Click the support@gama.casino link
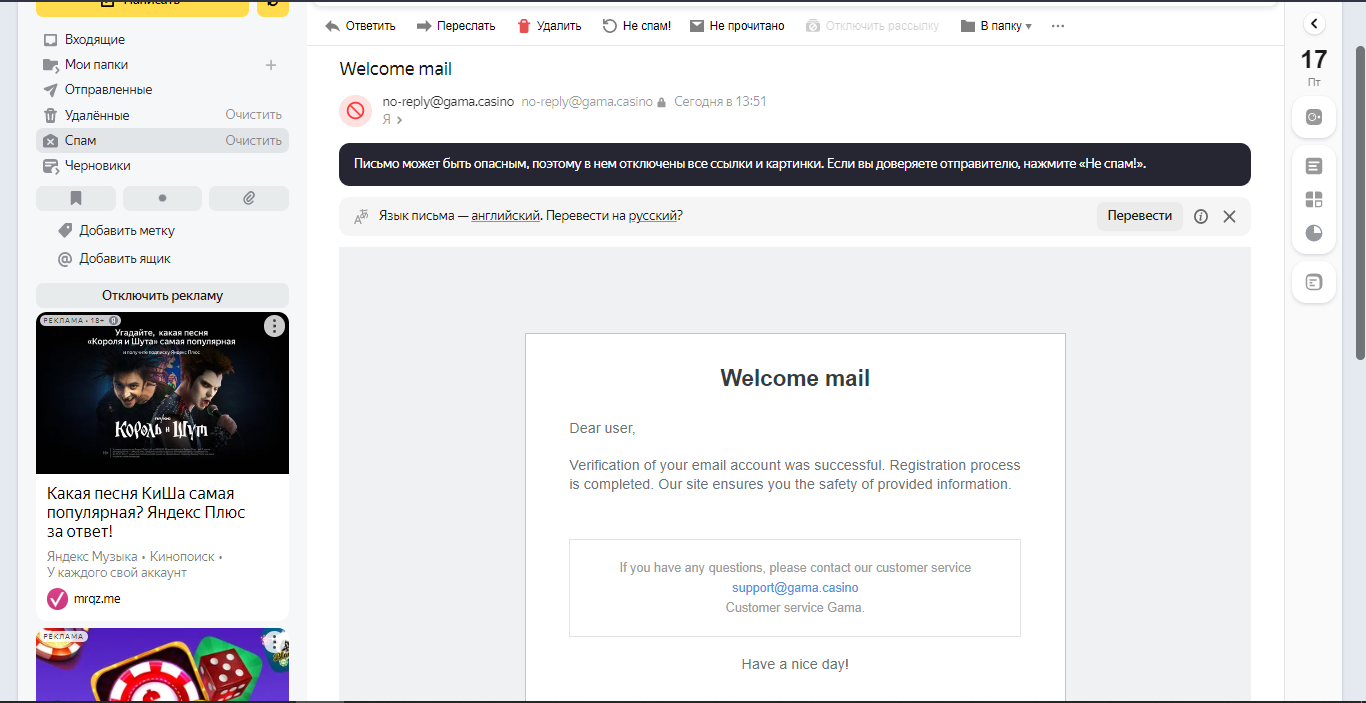Viewport: 1366px width, 703px height. coord(795,588)
